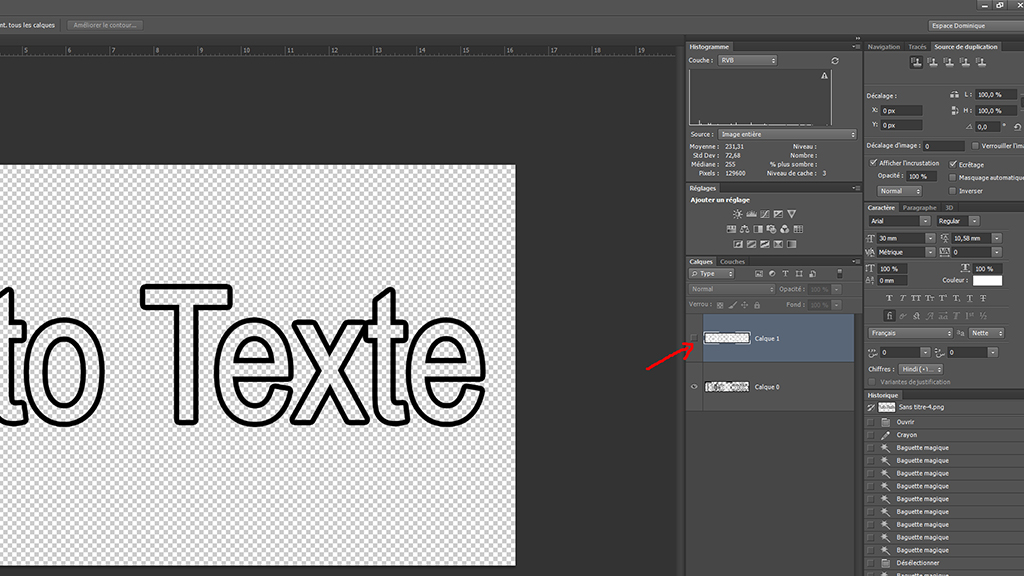Add a Photo Filter adjustment layer

point(771,229)
